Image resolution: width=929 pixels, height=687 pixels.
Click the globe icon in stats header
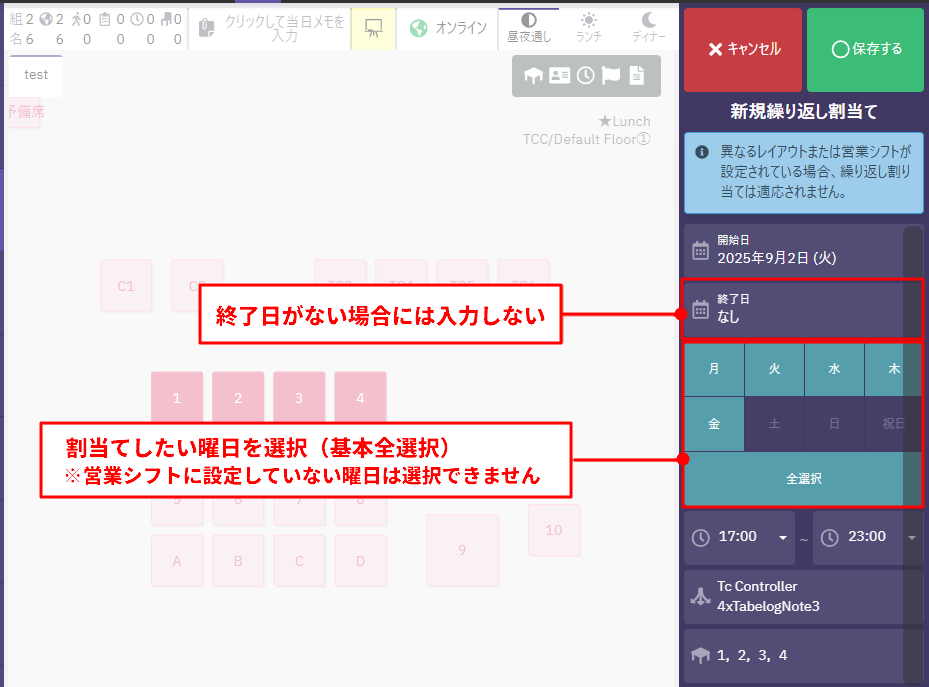click(x=46, y=20)
